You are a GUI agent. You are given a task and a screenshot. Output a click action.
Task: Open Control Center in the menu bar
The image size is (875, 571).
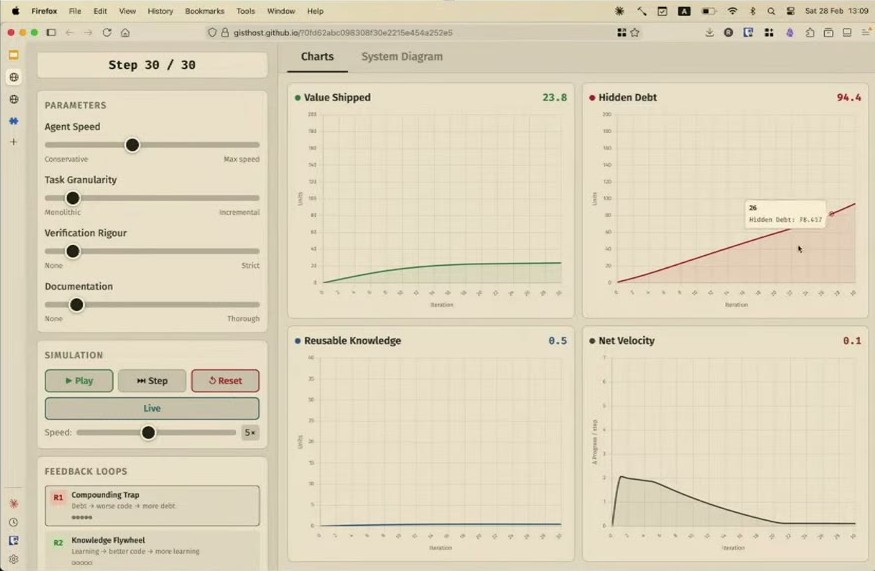tap(790, 11)
